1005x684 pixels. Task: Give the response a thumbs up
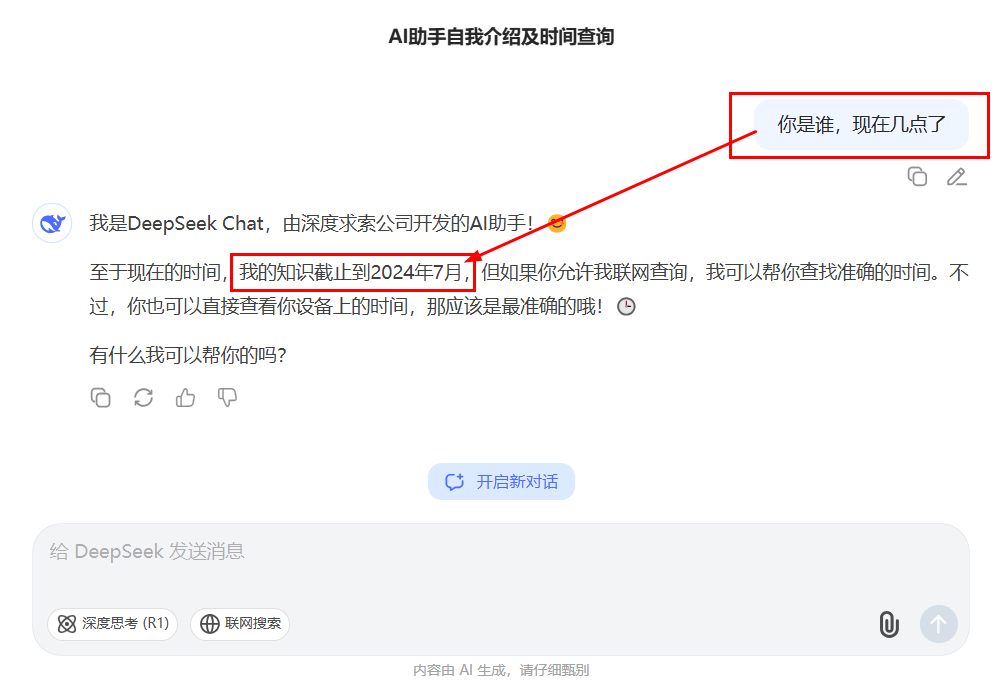[185, 397]
